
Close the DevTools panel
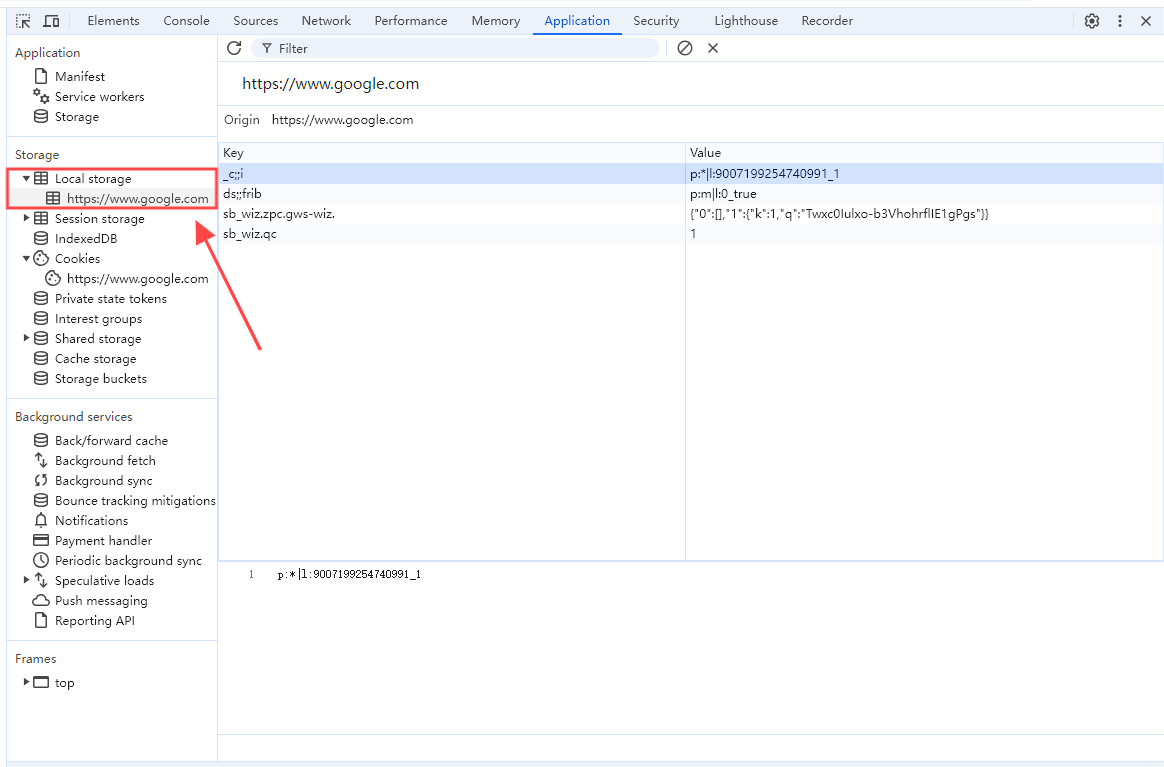tap(1145, 21)
